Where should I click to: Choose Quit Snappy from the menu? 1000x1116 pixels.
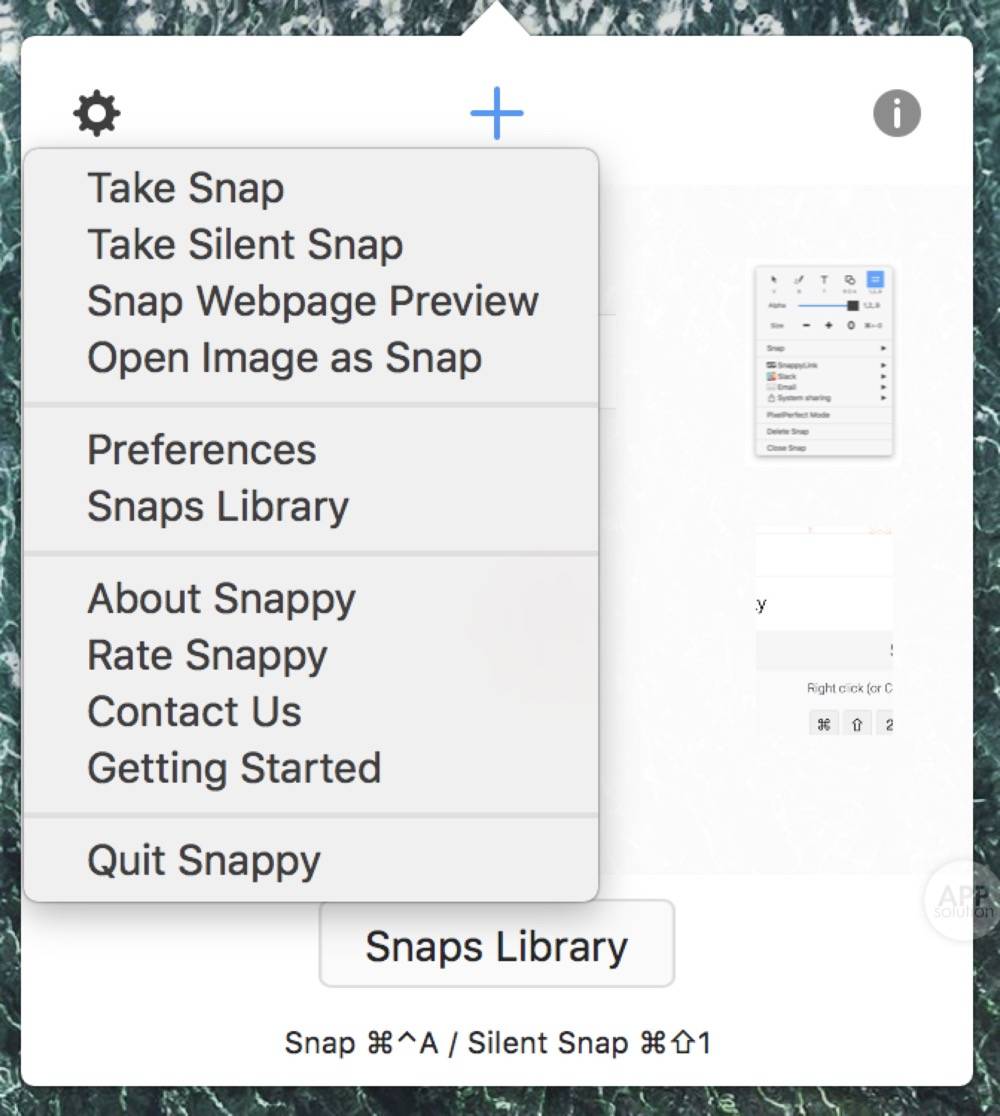[x=204, y=859]
